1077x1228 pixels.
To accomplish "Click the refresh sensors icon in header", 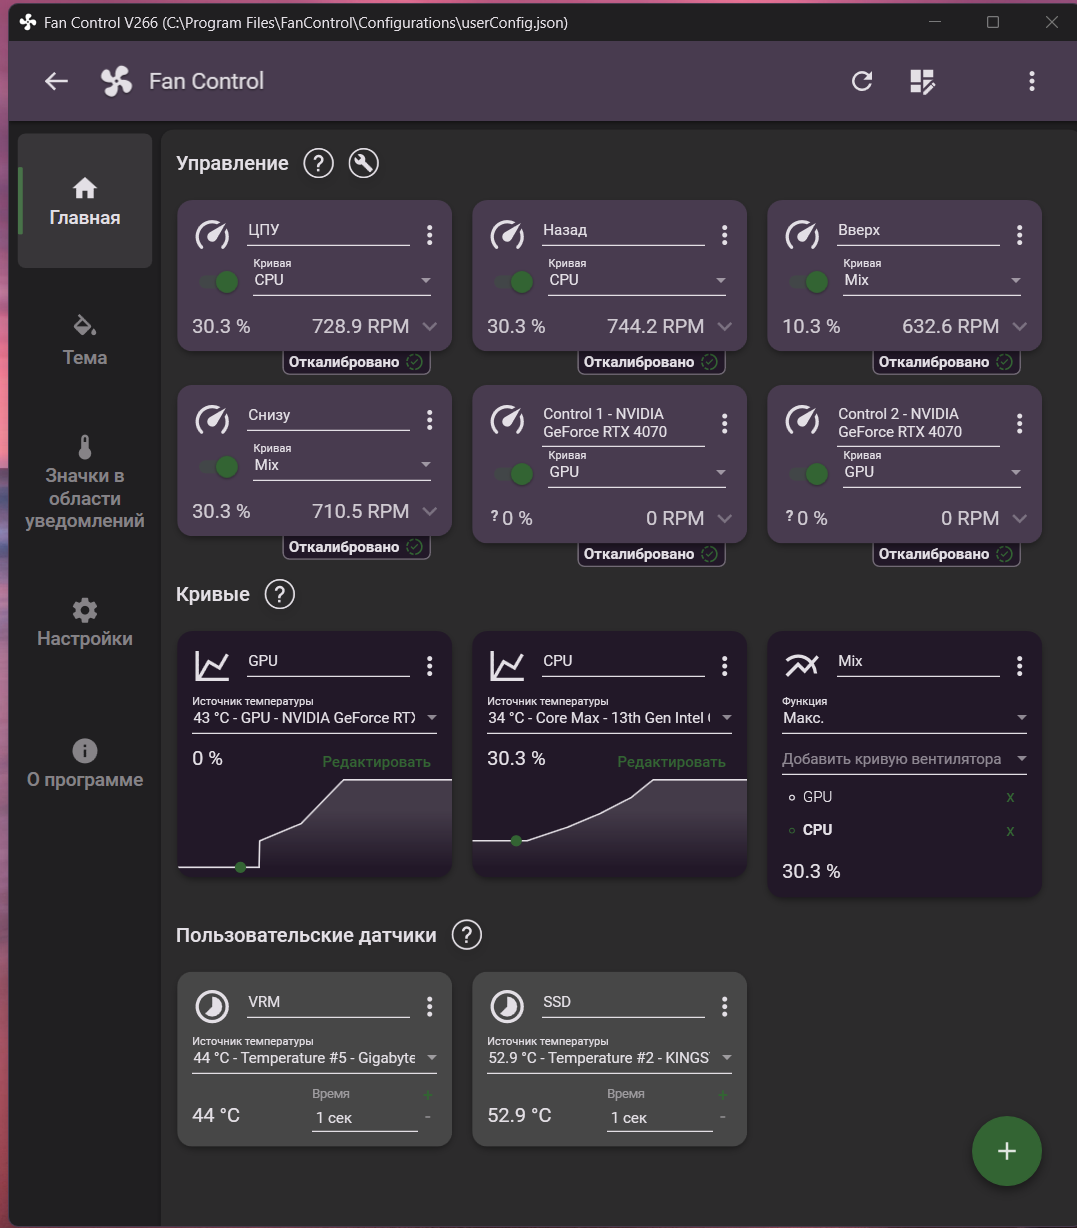I will click(x=862, y=82).
